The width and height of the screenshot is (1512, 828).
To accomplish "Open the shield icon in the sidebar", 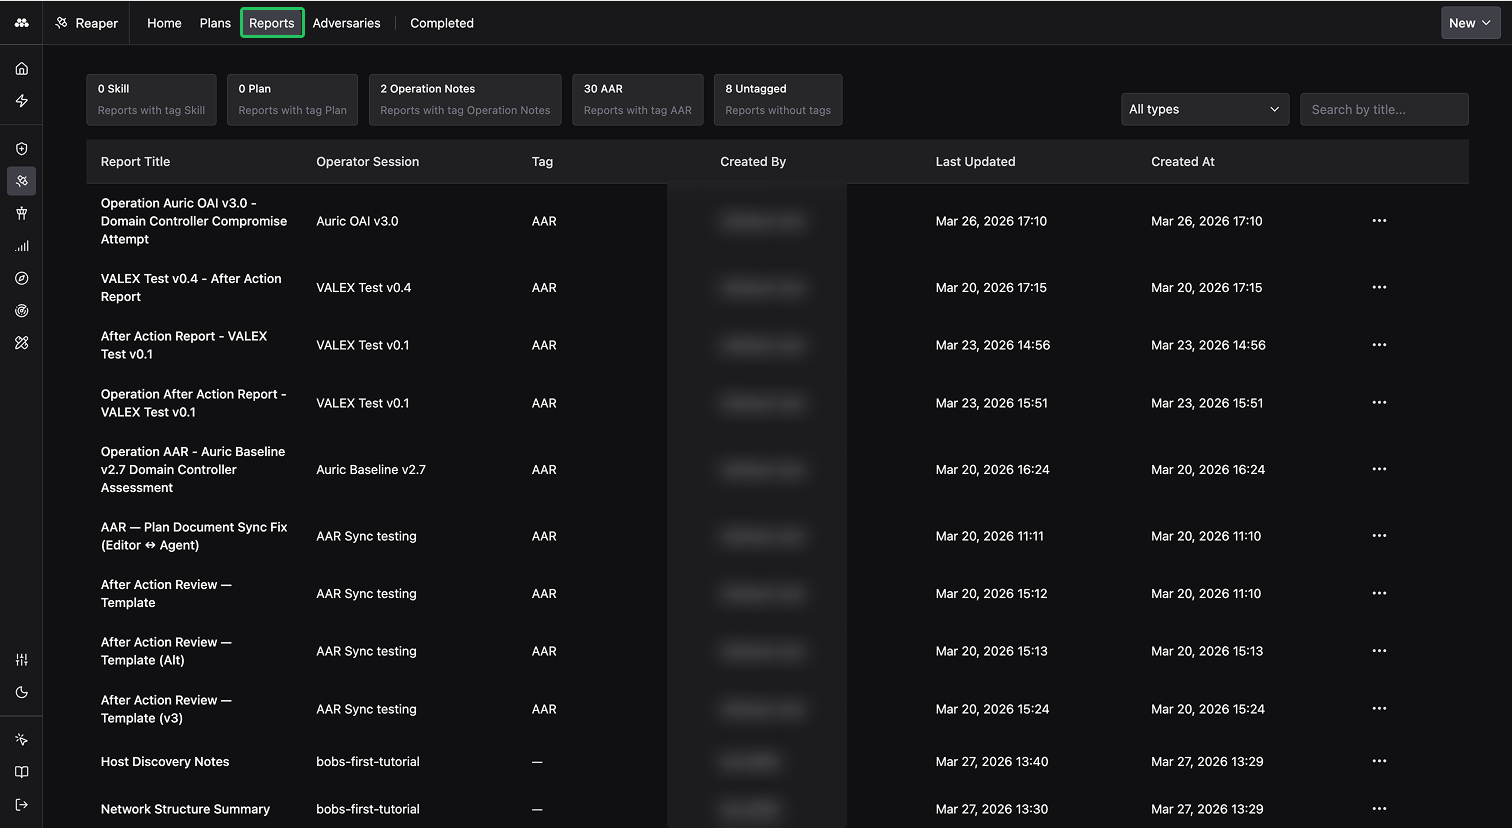I will point(22,149).
